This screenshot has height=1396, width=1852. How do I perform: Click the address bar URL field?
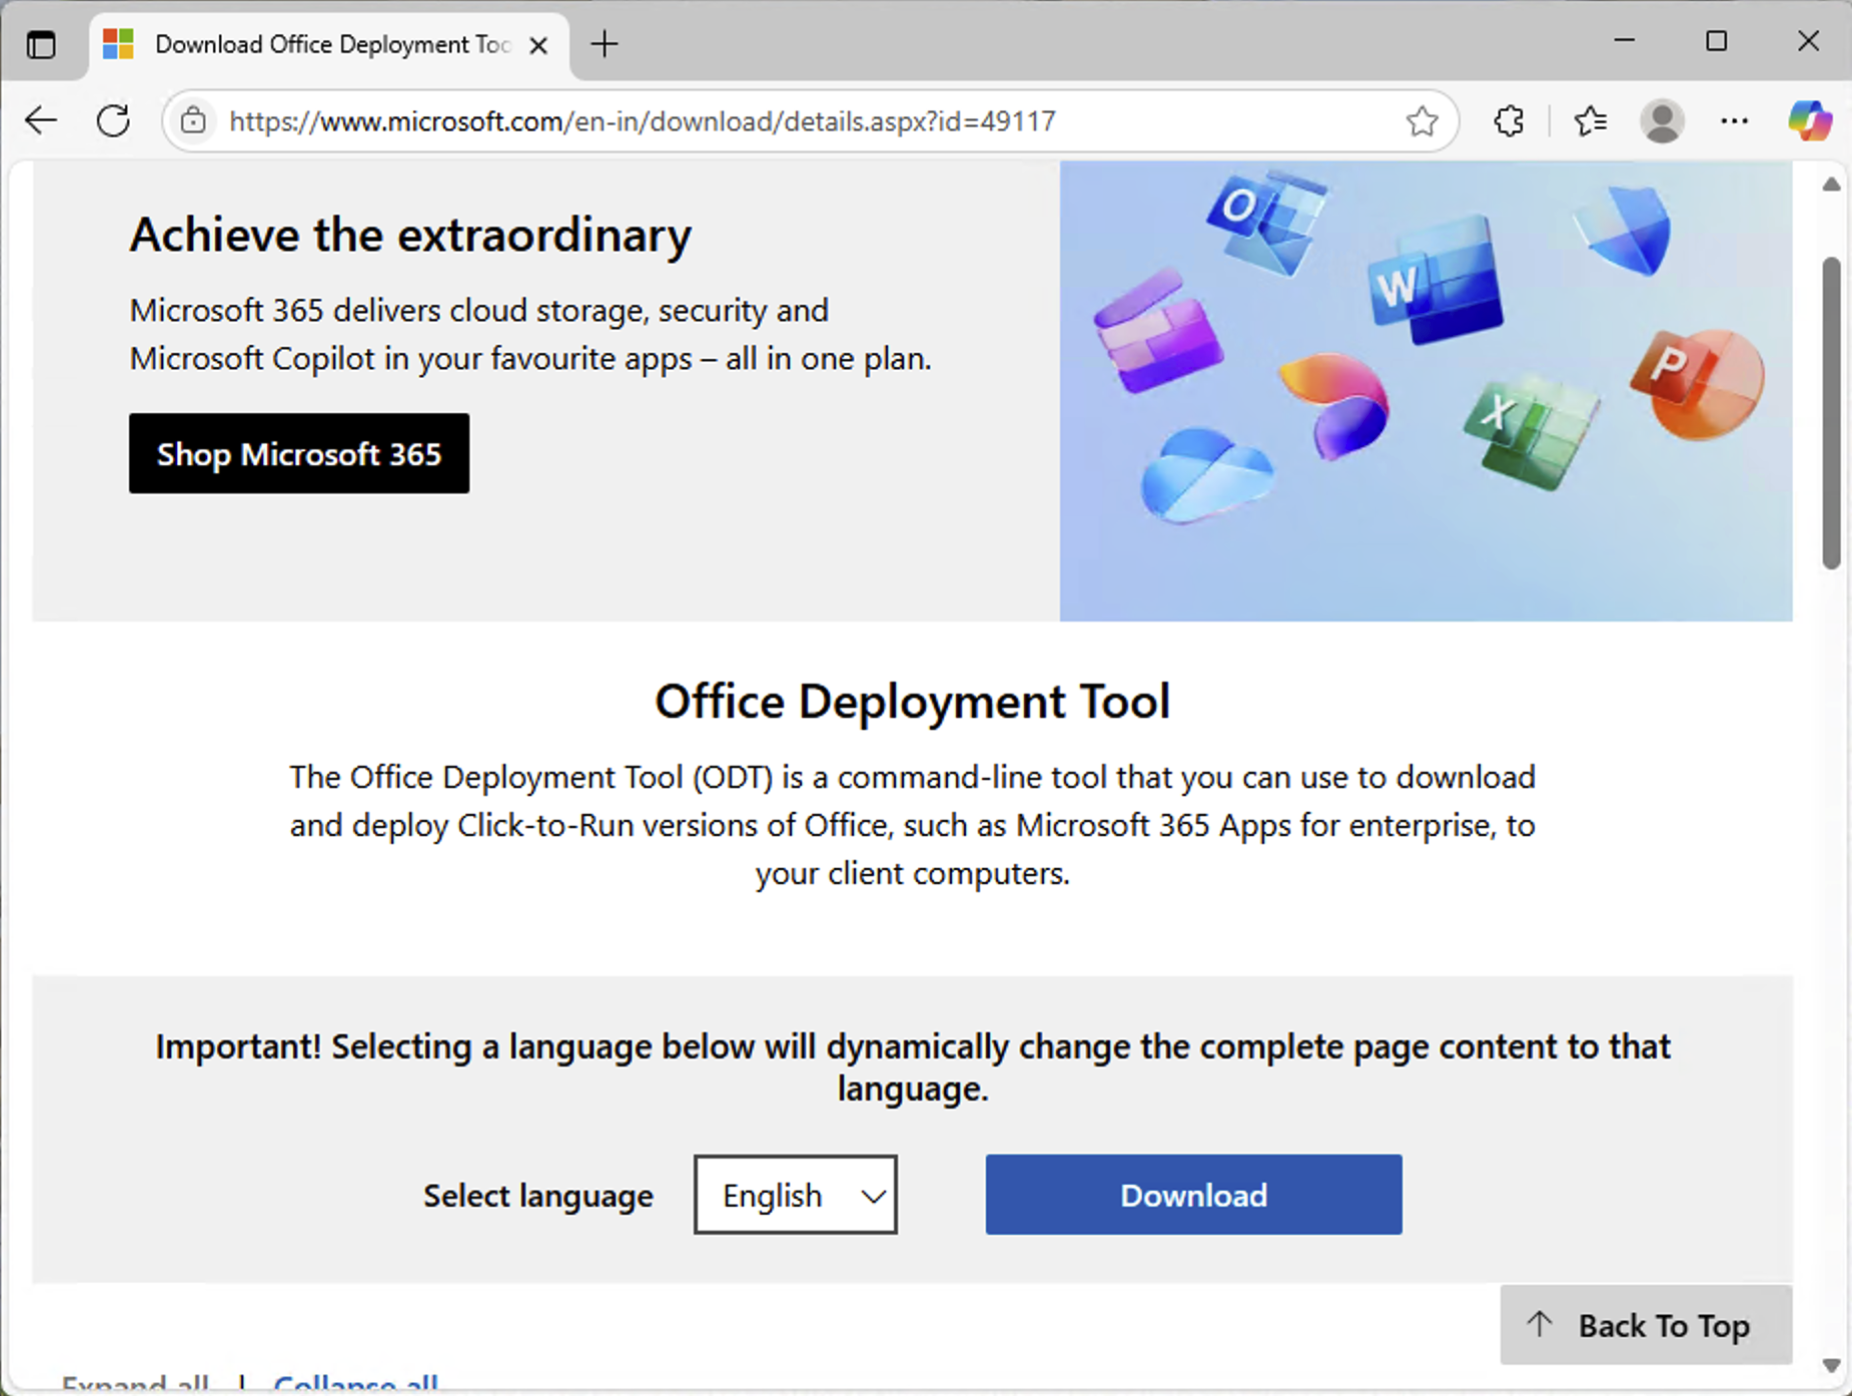point(810,121)
